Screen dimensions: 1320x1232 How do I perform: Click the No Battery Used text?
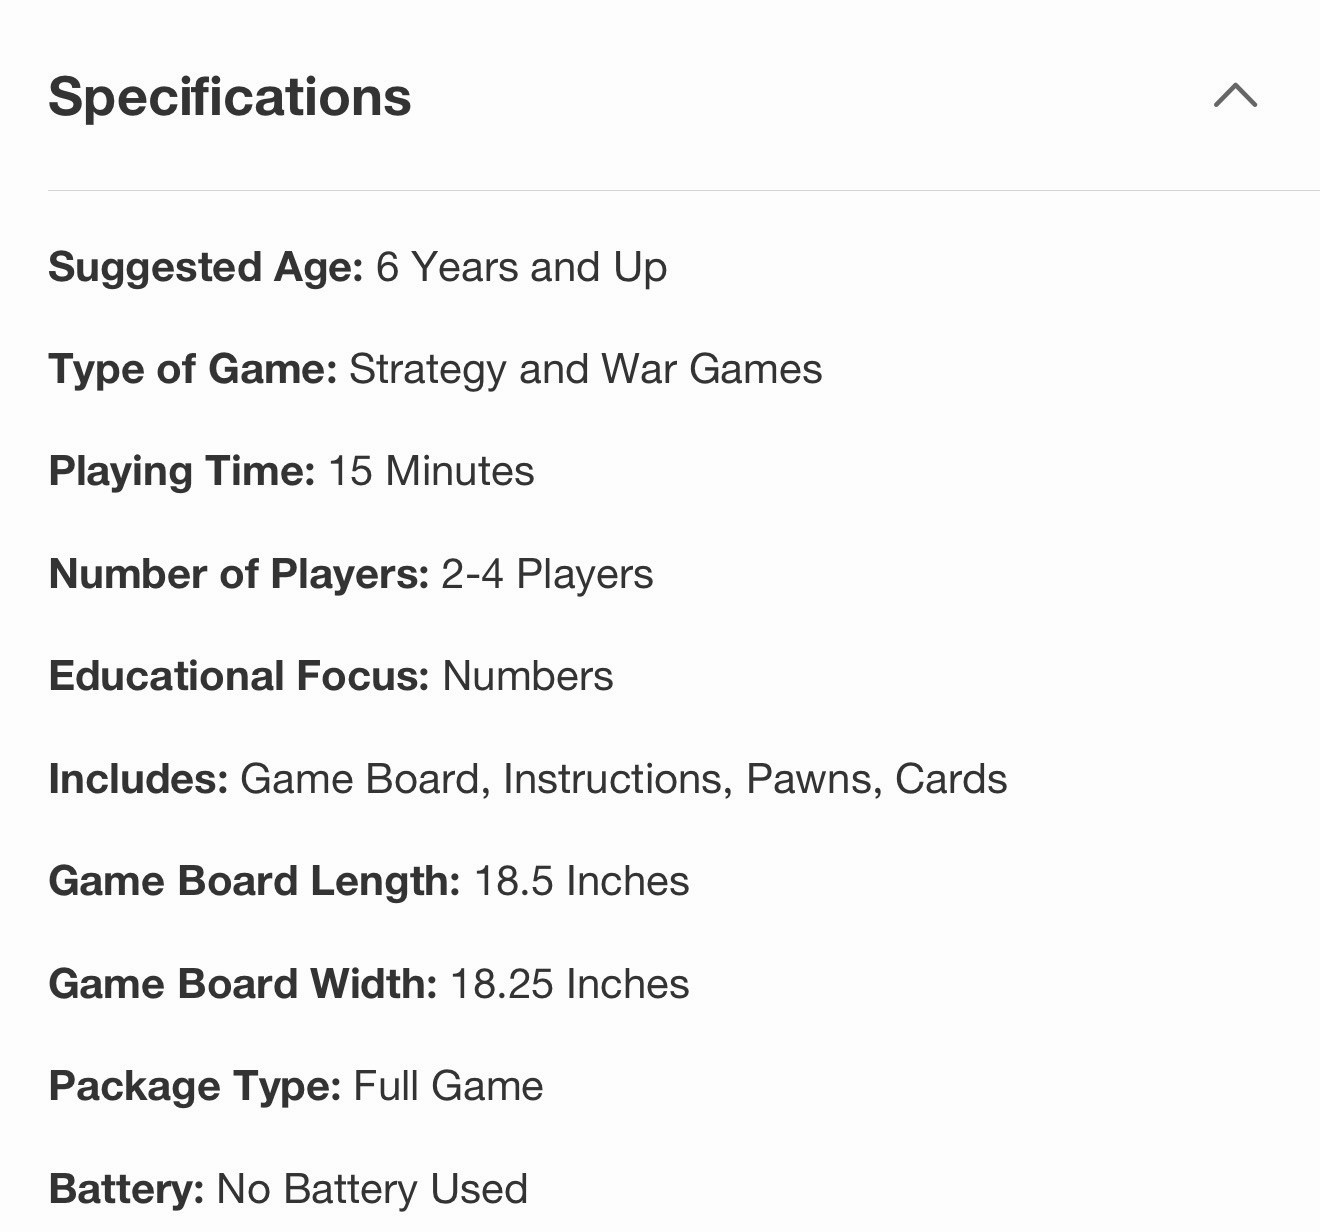click(x=372, y=1190)
